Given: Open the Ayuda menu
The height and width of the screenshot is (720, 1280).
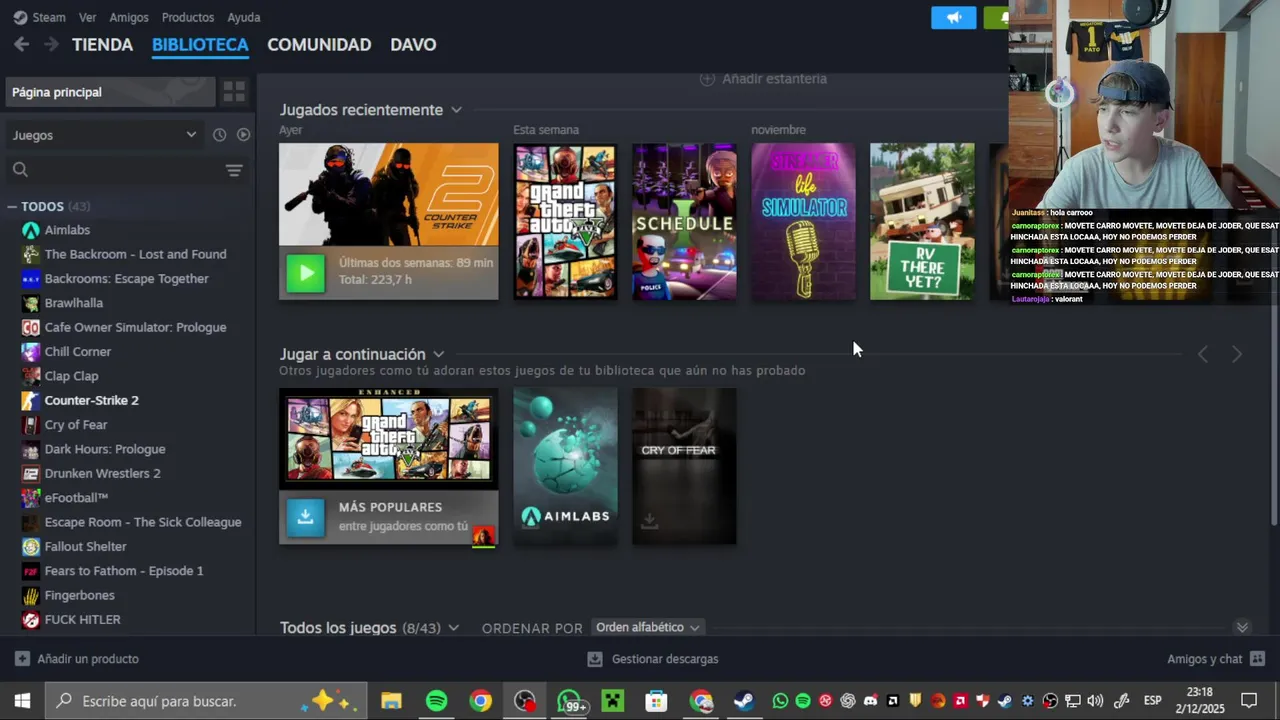Looking at the screenshot, I should (x=244, y=17).
